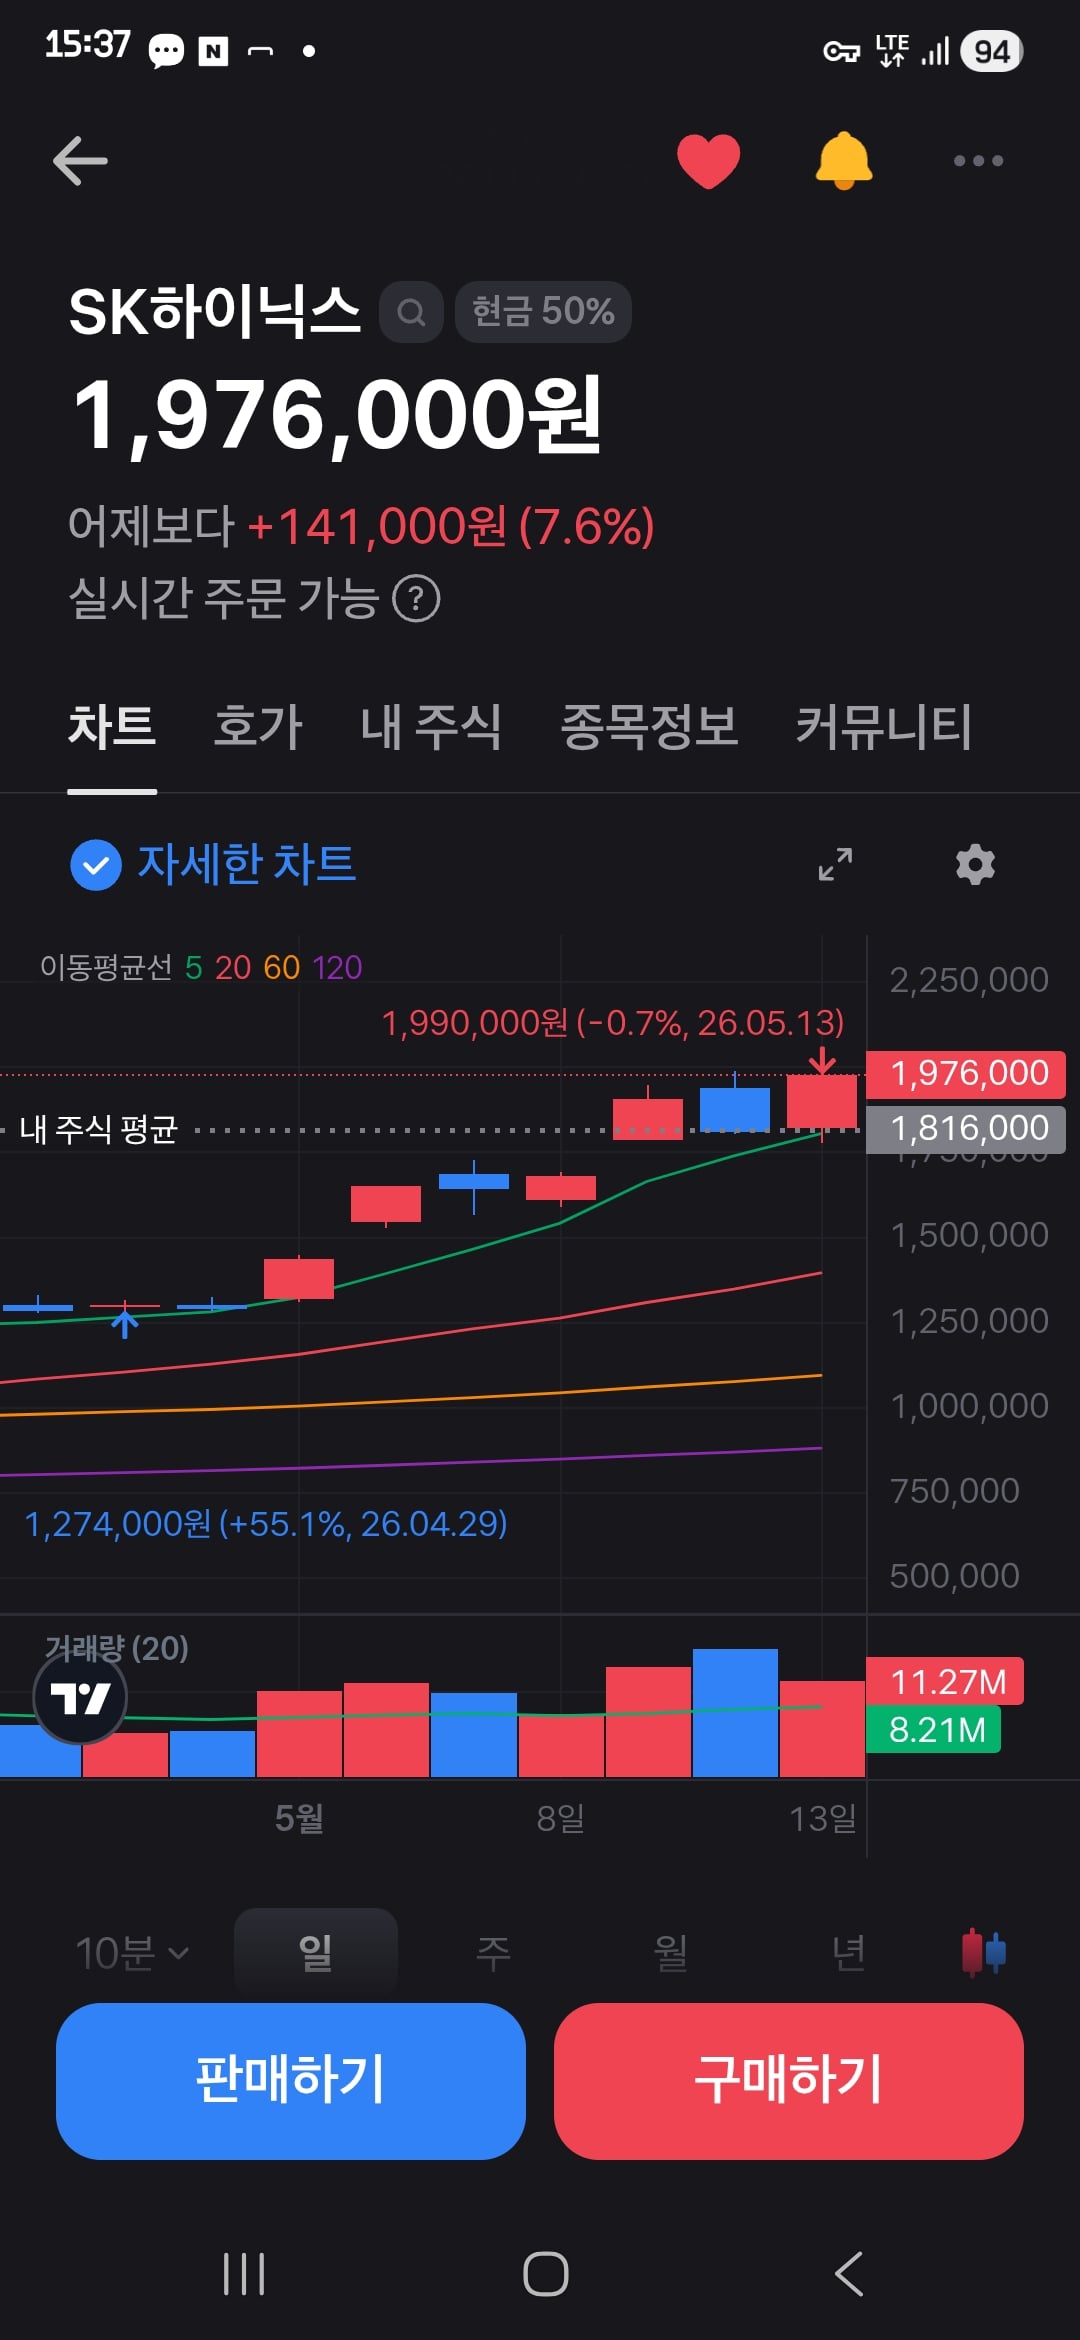This screenshot has height=2340, width=1080.
Task: Tap the Android home button
Action: point(546,2274)
